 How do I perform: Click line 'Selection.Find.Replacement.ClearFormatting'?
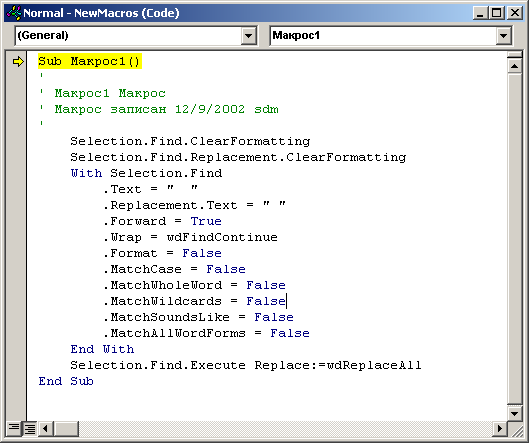pos(238,157)
